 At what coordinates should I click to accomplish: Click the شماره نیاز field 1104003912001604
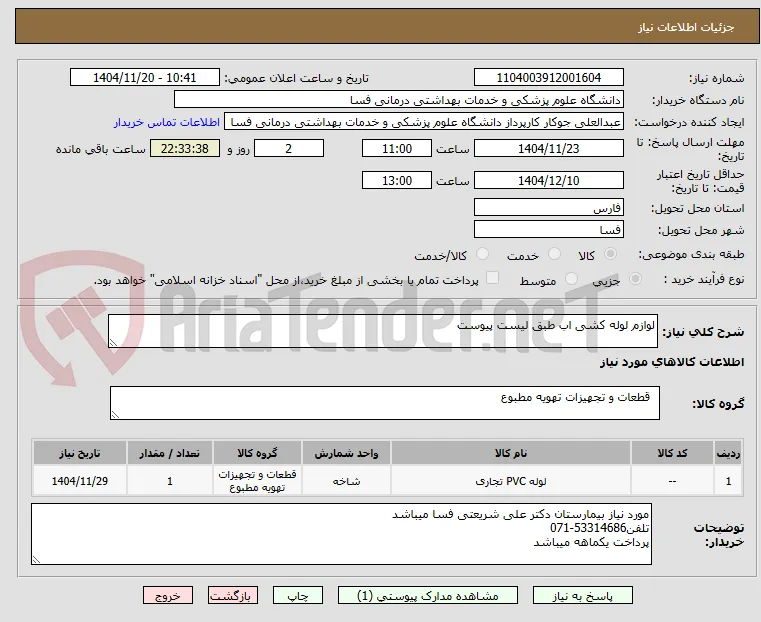(x=548, y=78)
